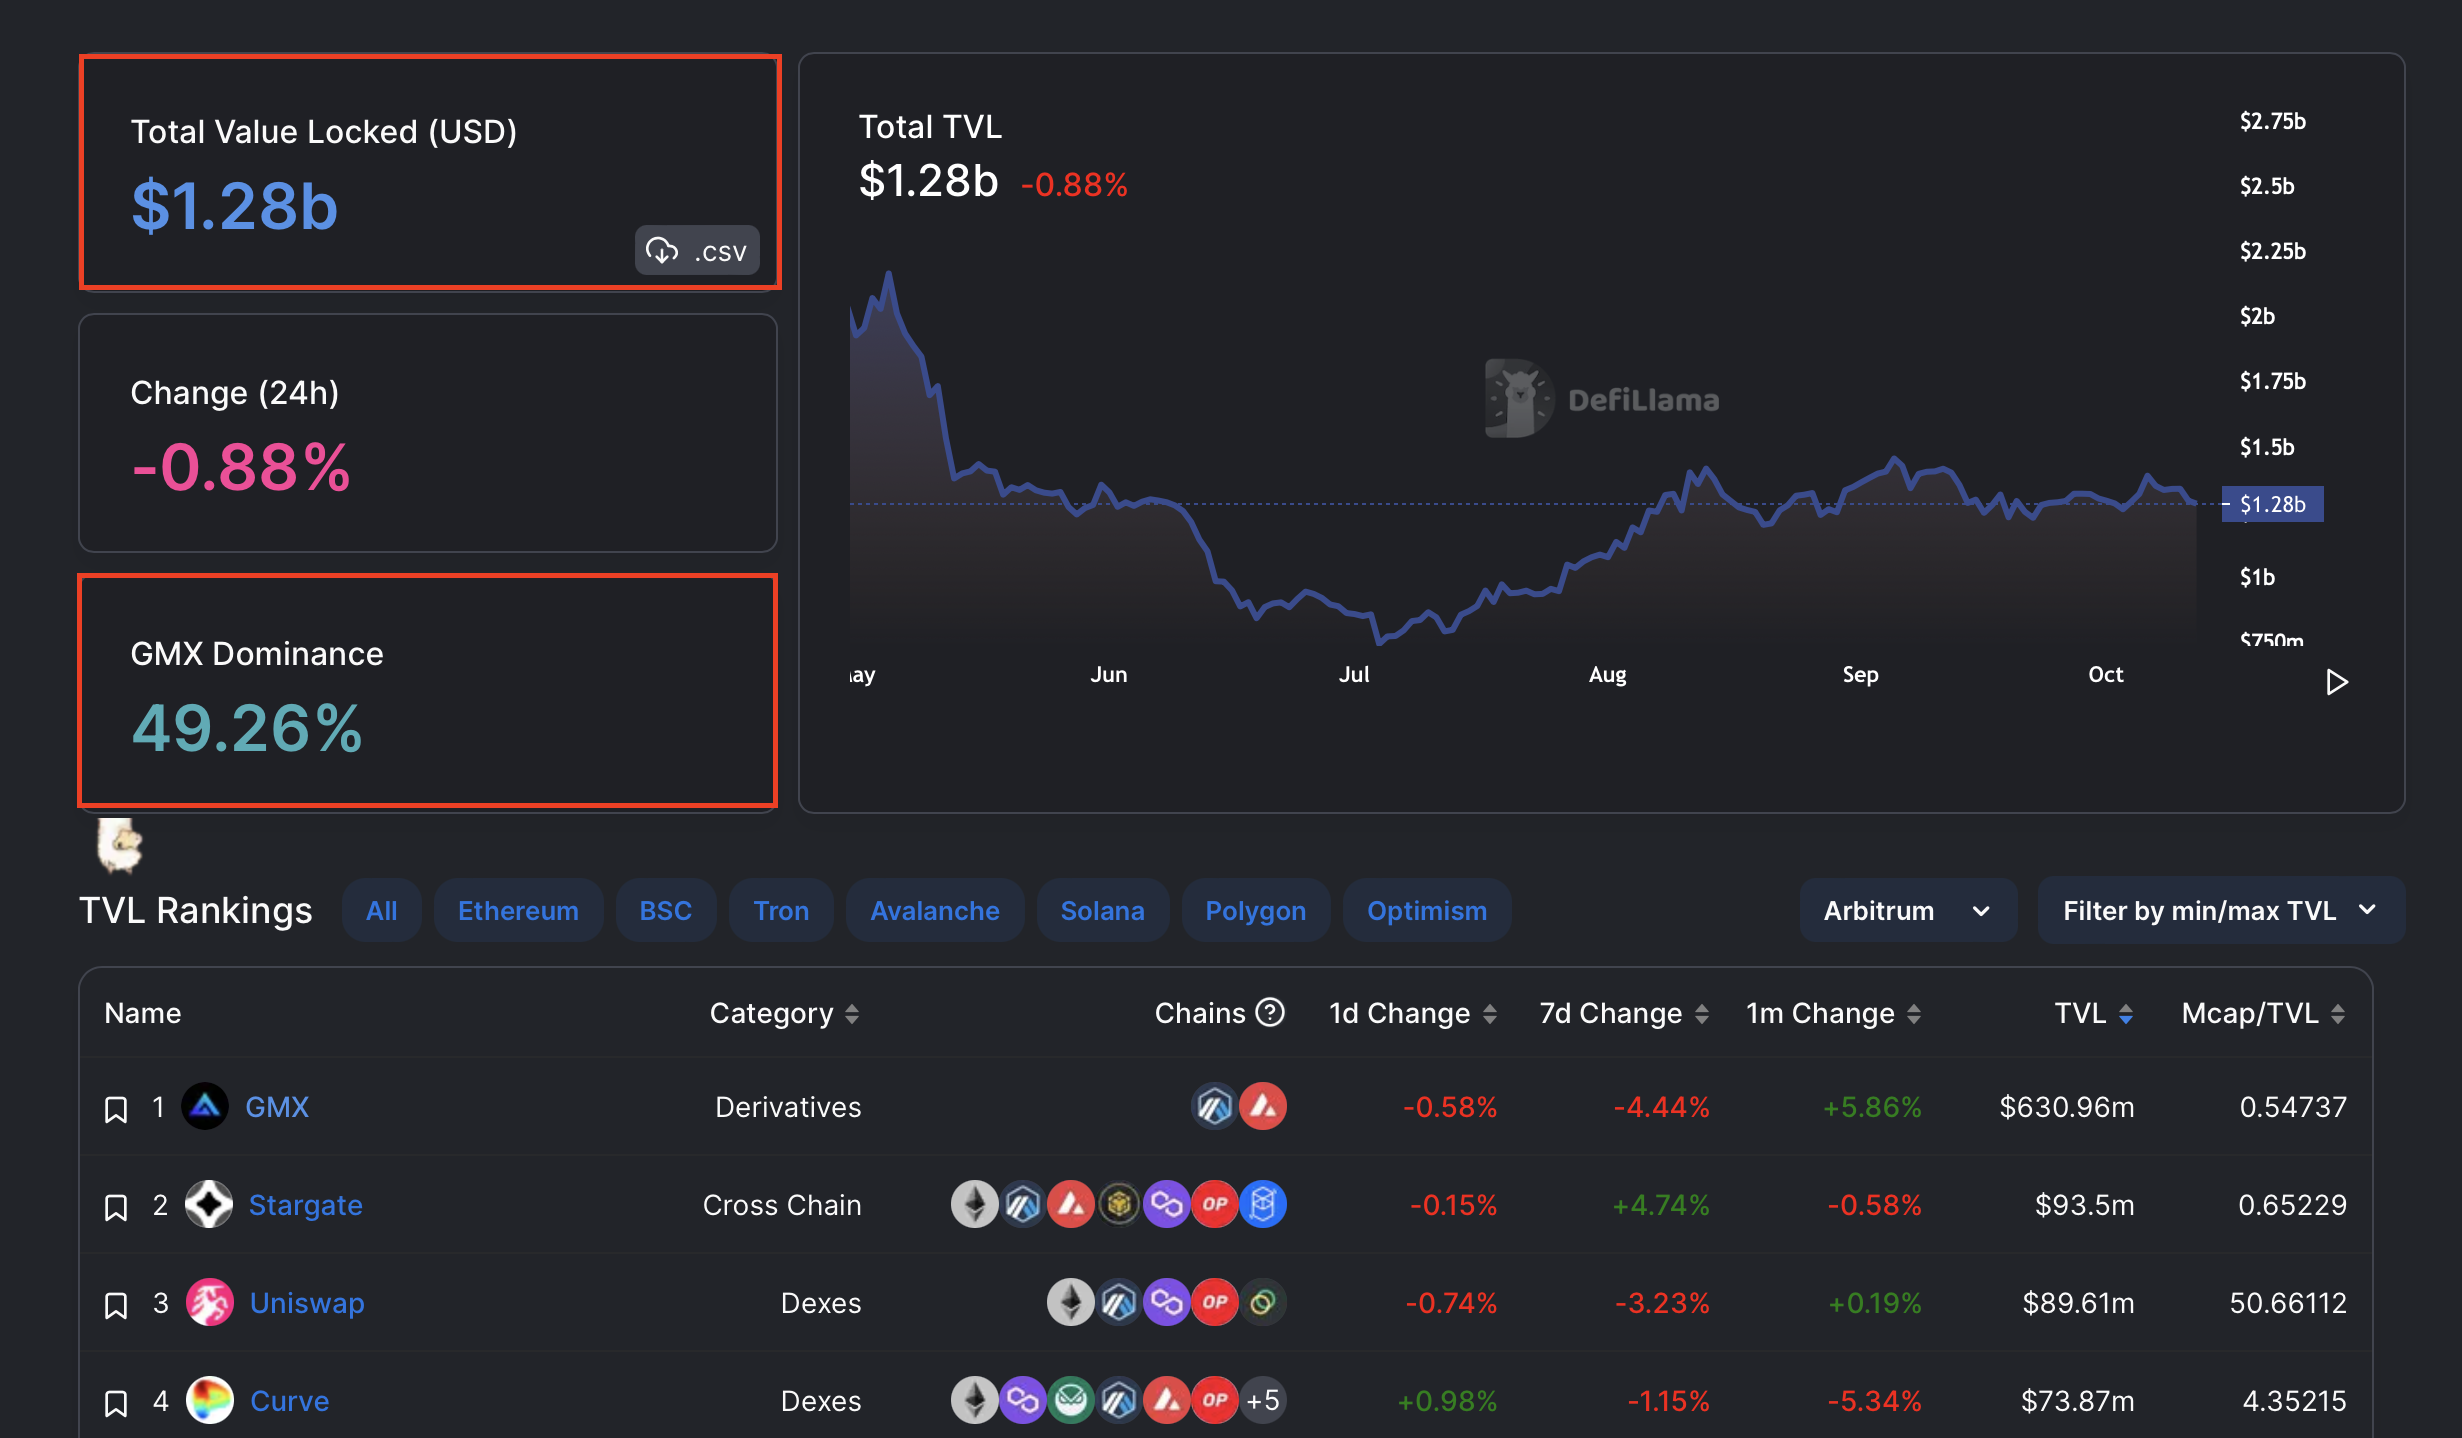
Task: Click Avalanche chain icon in GMX row
Action: click(x=1263, y=1107)
